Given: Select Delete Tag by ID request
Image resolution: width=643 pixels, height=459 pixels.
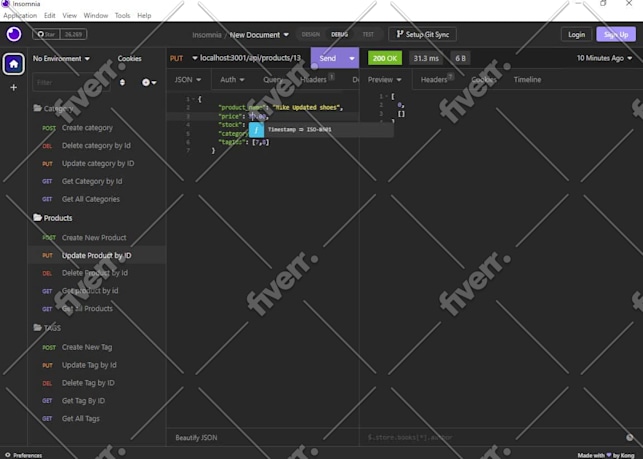Looking at the screenshot, I should click(96, 383).
